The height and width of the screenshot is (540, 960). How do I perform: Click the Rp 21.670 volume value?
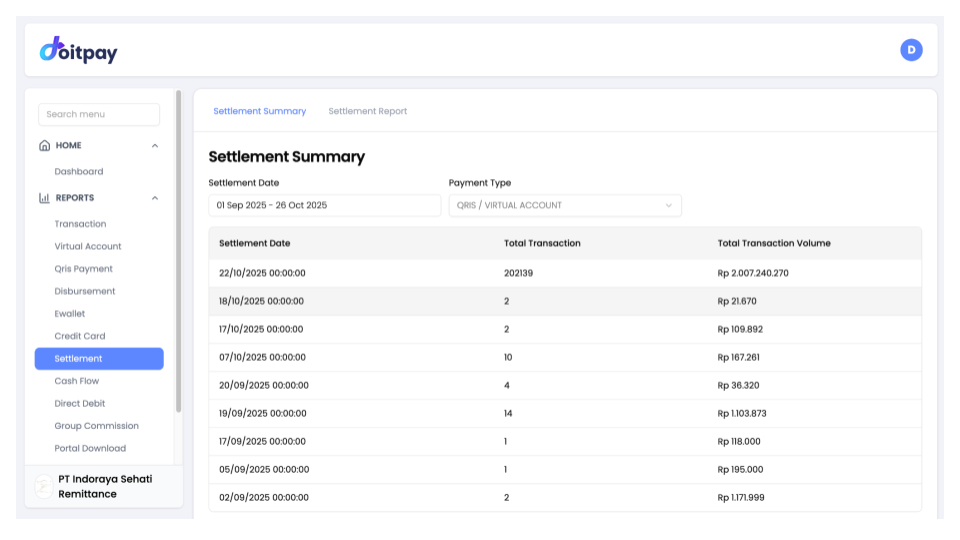737,301
